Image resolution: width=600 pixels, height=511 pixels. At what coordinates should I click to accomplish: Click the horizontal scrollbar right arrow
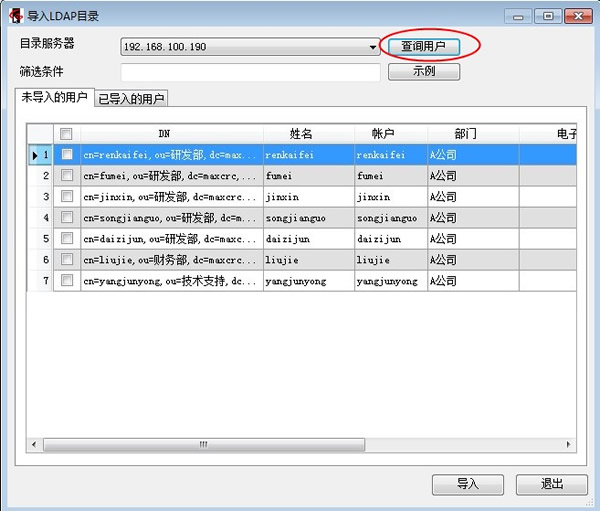point(570,444)
